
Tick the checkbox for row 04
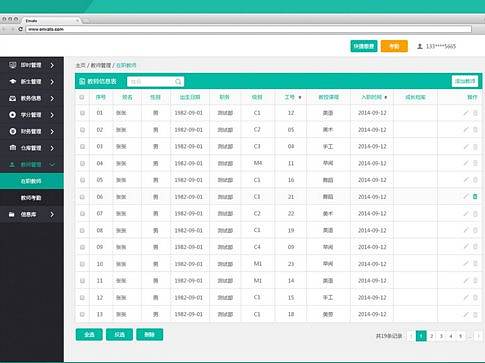82,163
